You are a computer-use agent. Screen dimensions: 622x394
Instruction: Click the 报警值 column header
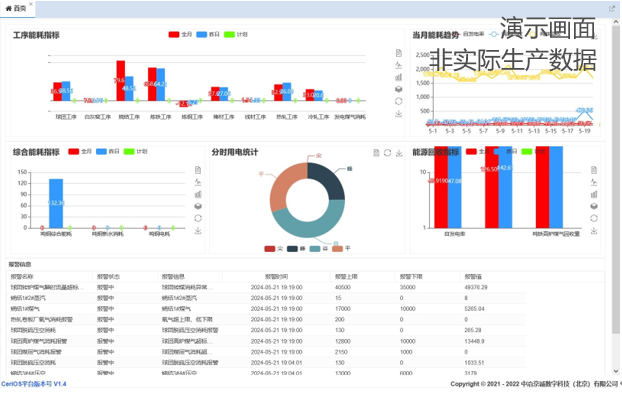click(473, 277)
